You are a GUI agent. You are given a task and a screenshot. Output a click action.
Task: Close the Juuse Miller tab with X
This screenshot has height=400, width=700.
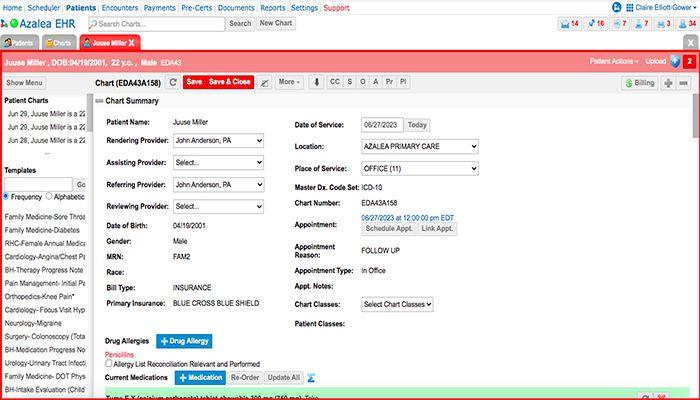point(131,43)
